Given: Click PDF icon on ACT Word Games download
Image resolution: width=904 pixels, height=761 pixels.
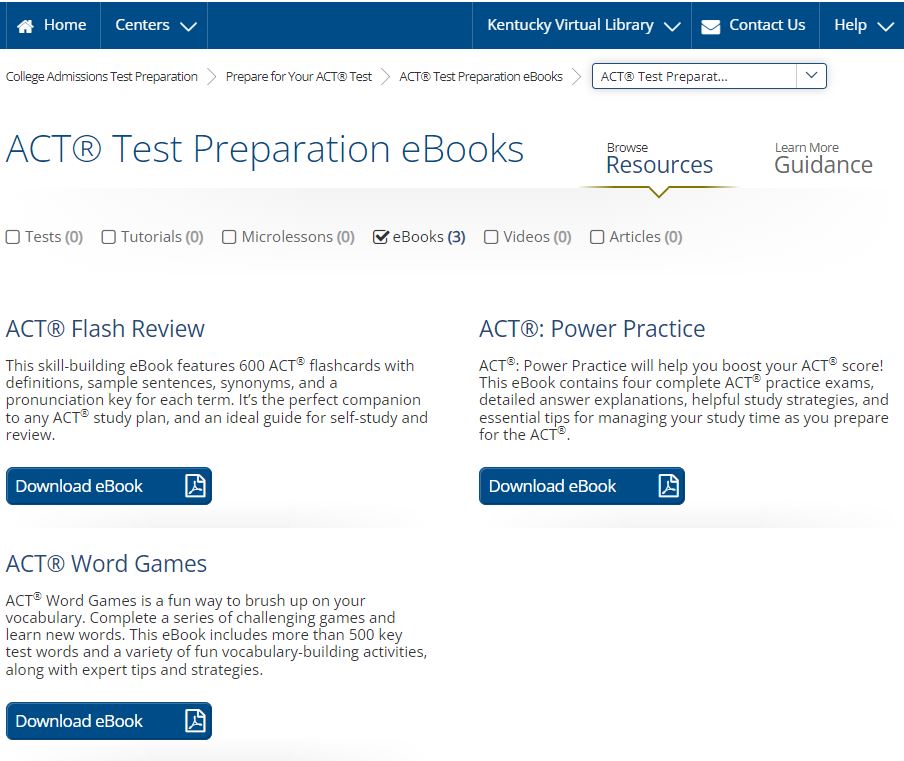Looking at the screenshot, I should 195,721.
